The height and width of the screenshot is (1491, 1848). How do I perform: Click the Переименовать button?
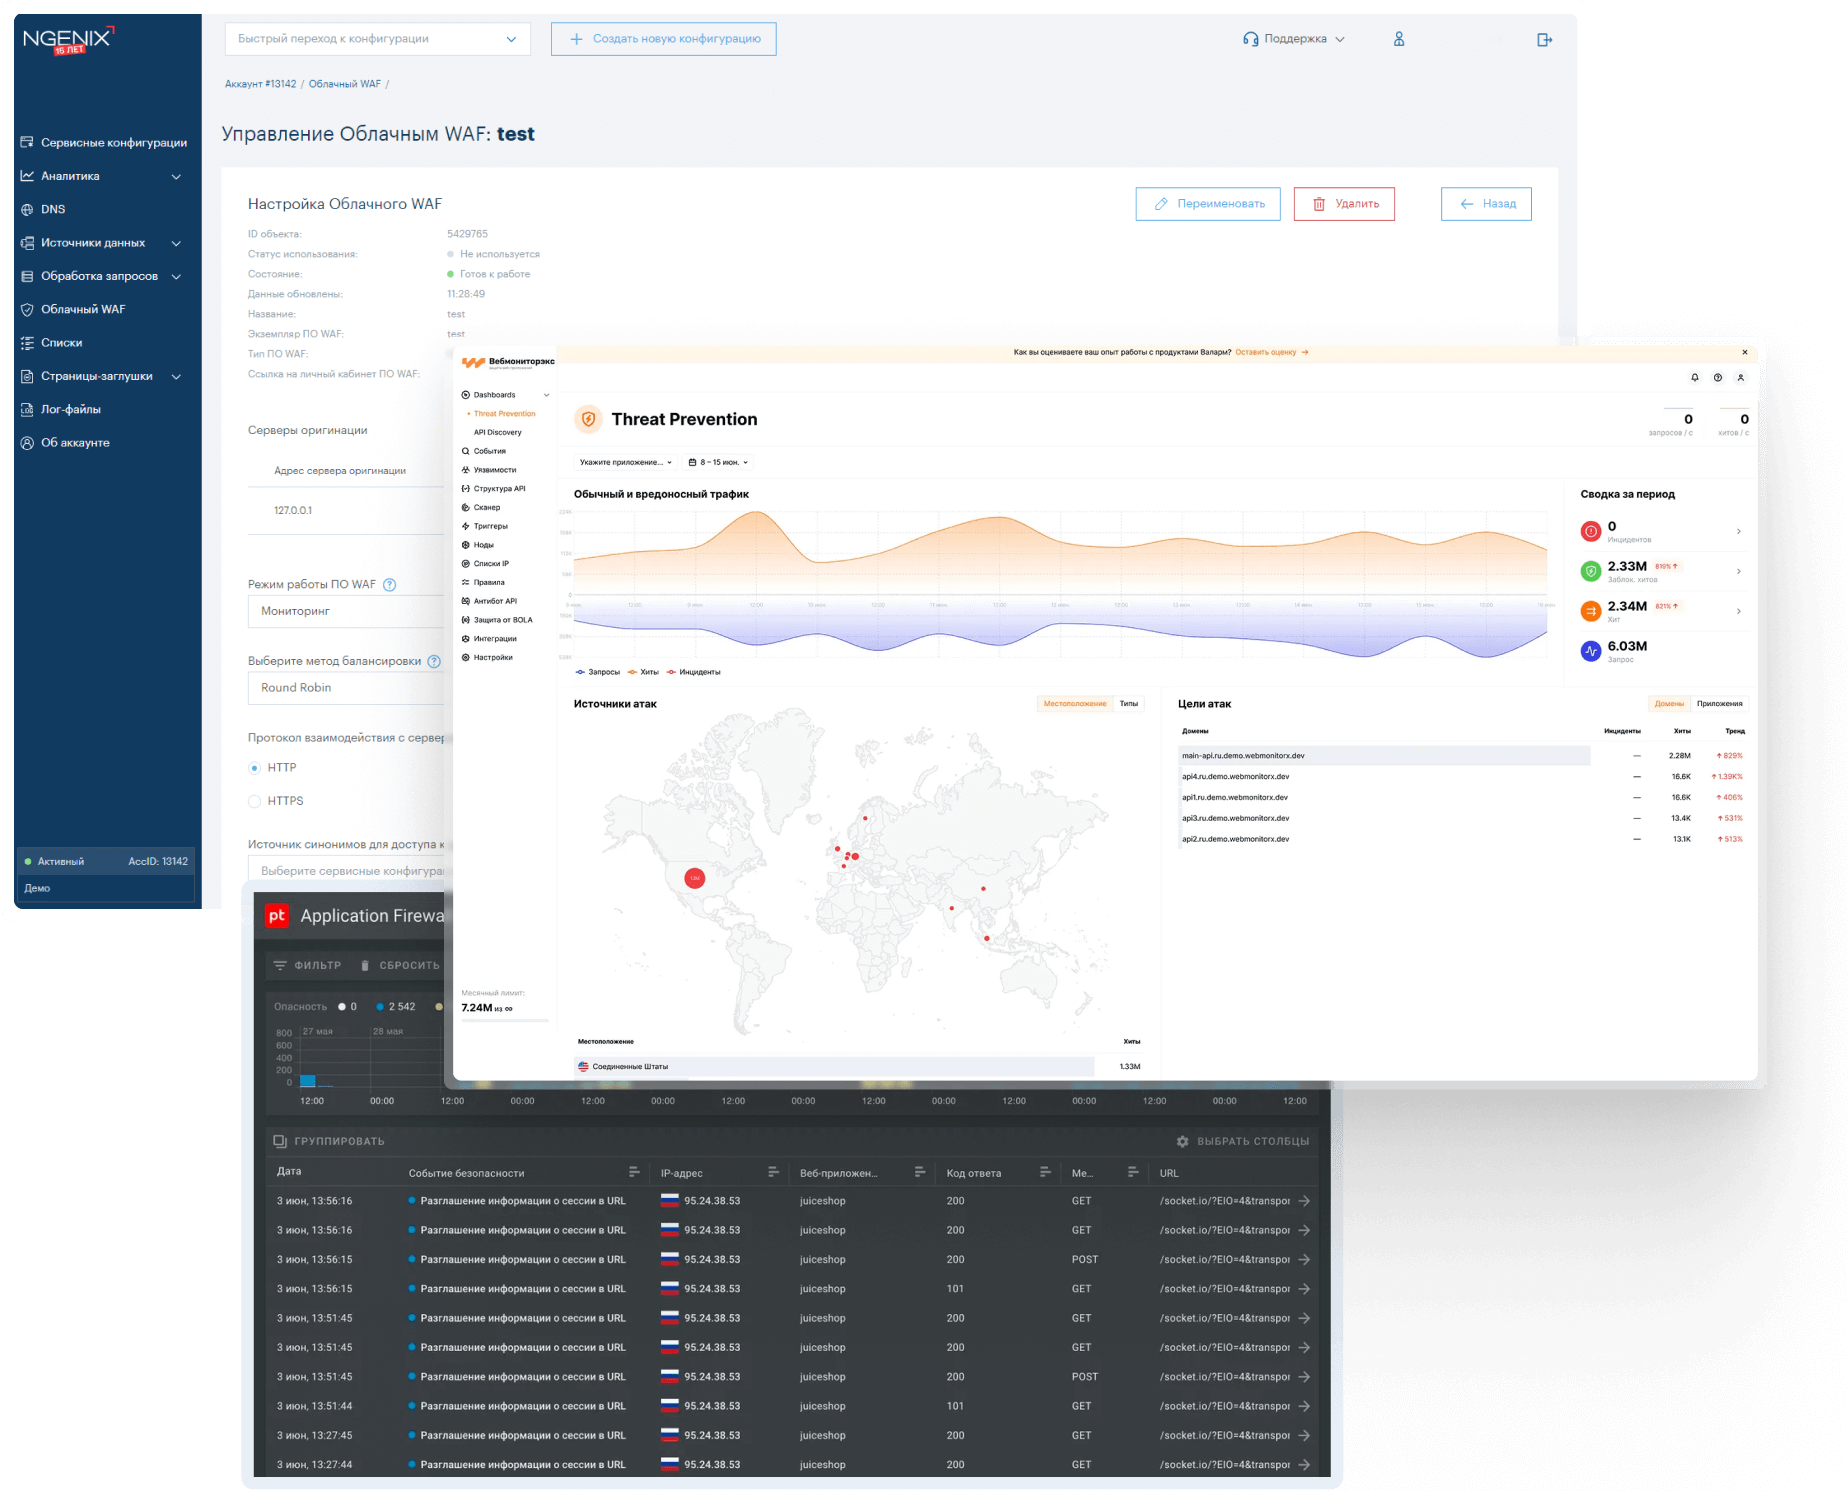[x=1208, y=204]
